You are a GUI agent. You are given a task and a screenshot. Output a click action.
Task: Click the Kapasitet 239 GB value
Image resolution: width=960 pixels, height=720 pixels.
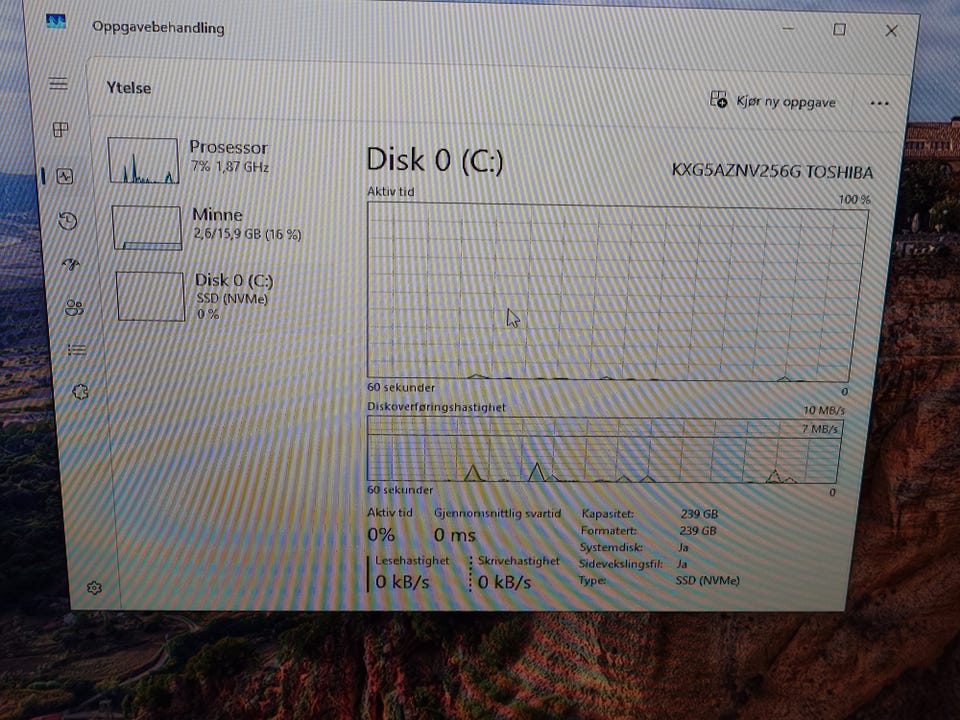699,514
